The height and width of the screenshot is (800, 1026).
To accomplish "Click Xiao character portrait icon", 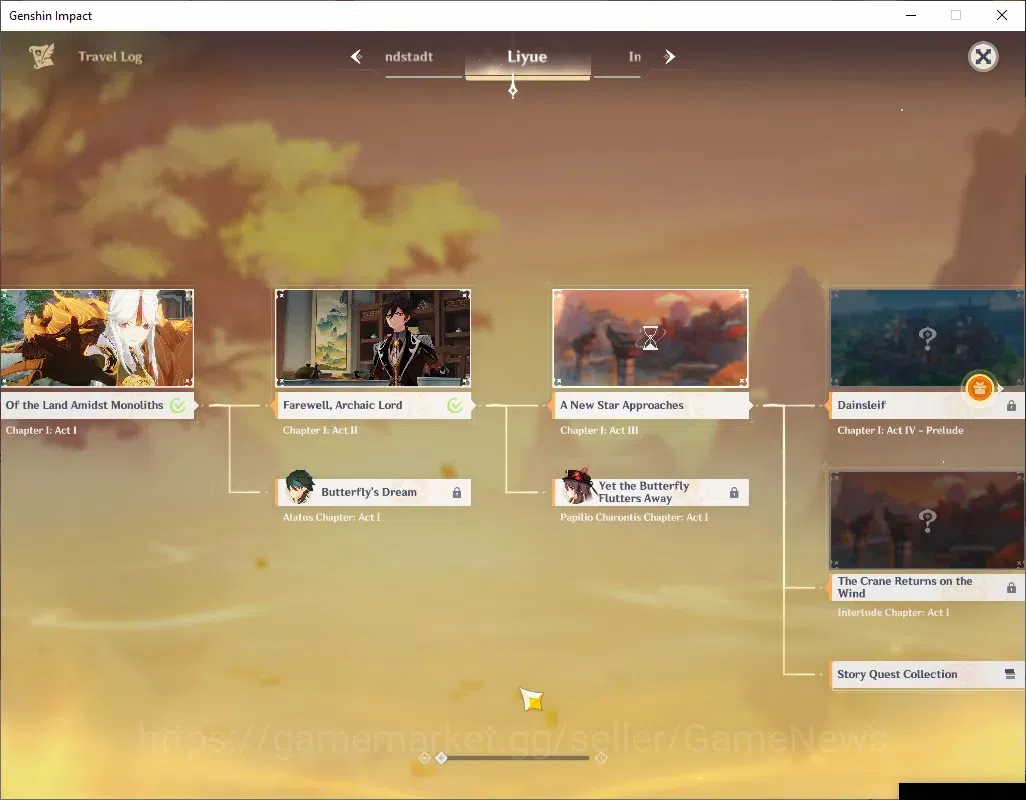I will click(x=299, y=487).
